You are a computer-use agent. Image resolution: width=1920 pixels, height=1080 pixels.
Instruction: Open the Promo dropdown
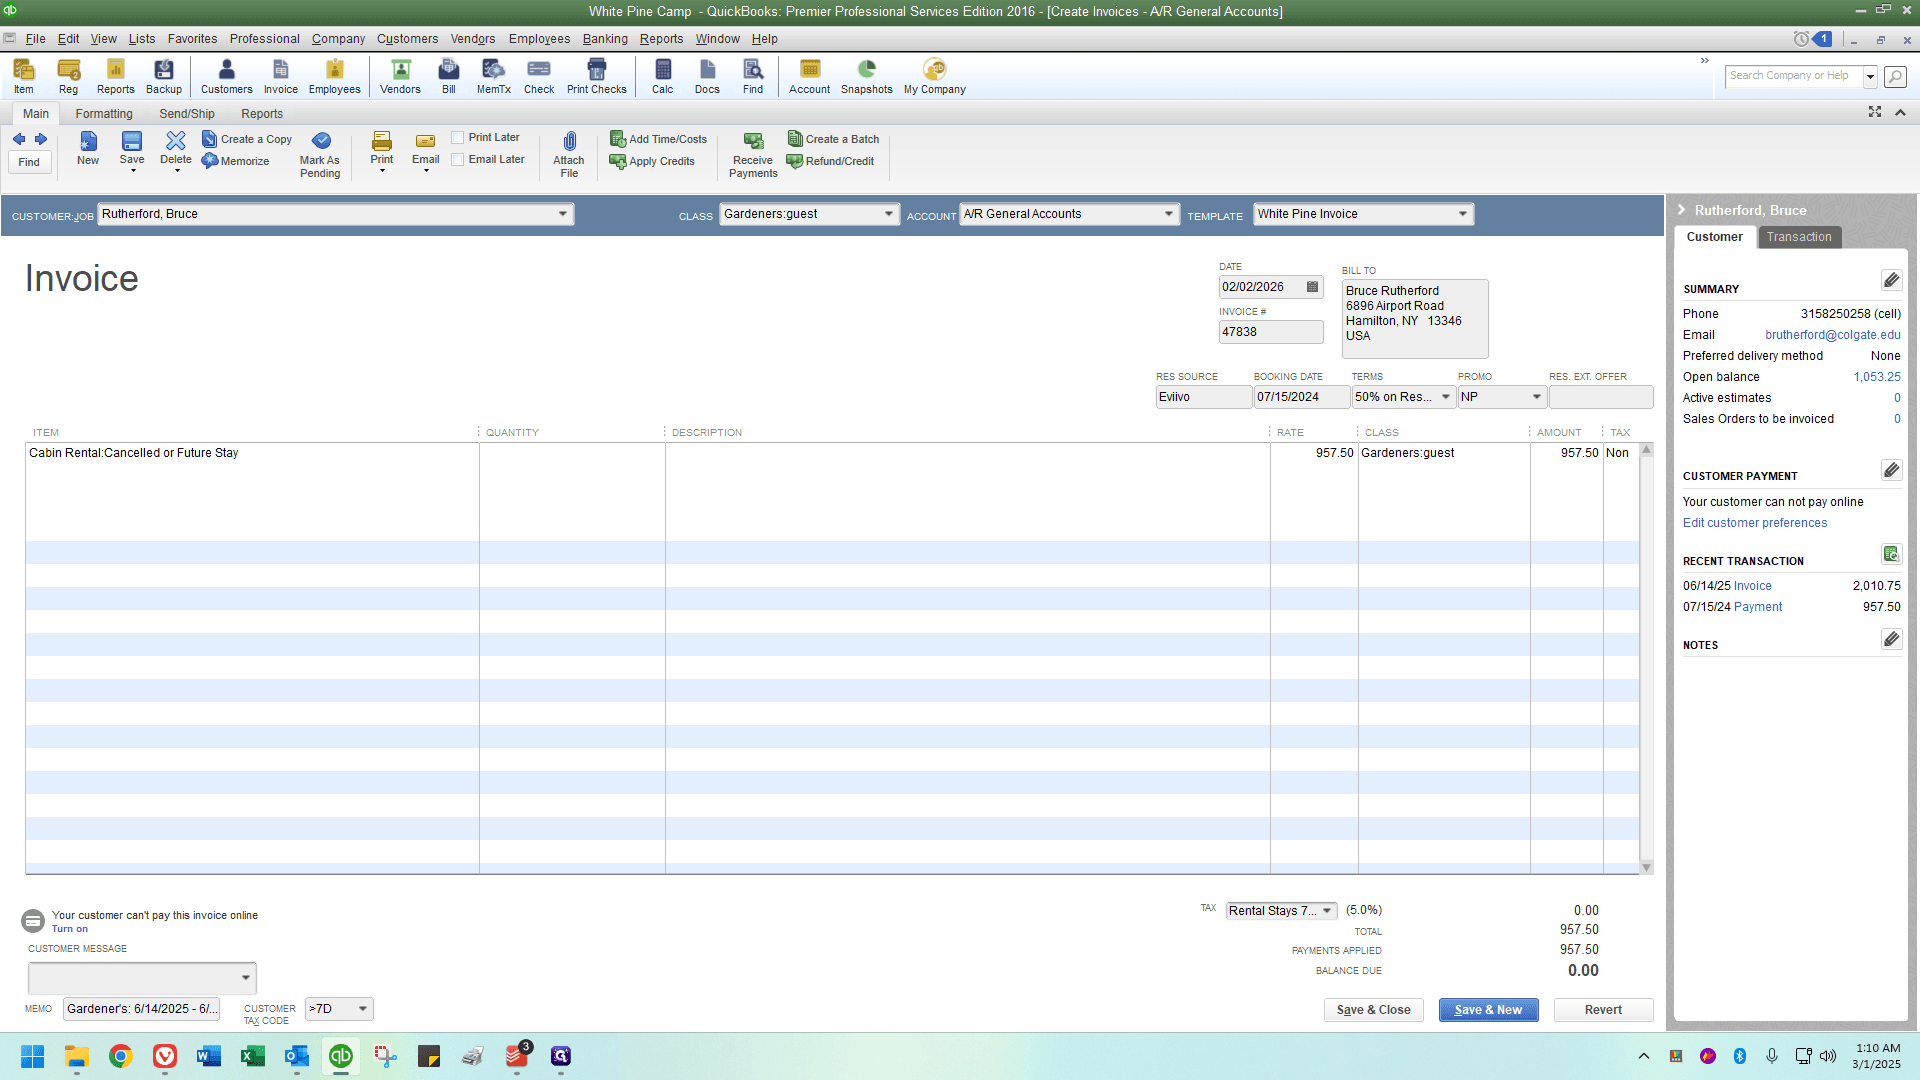pos(1537,397)
